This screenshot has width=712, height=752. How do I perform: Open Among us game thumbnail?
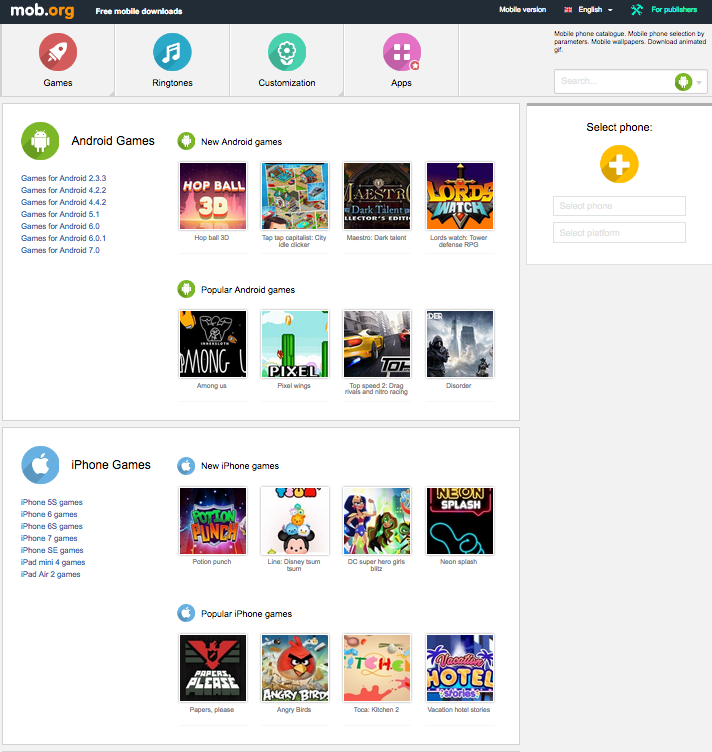[213, 344]
